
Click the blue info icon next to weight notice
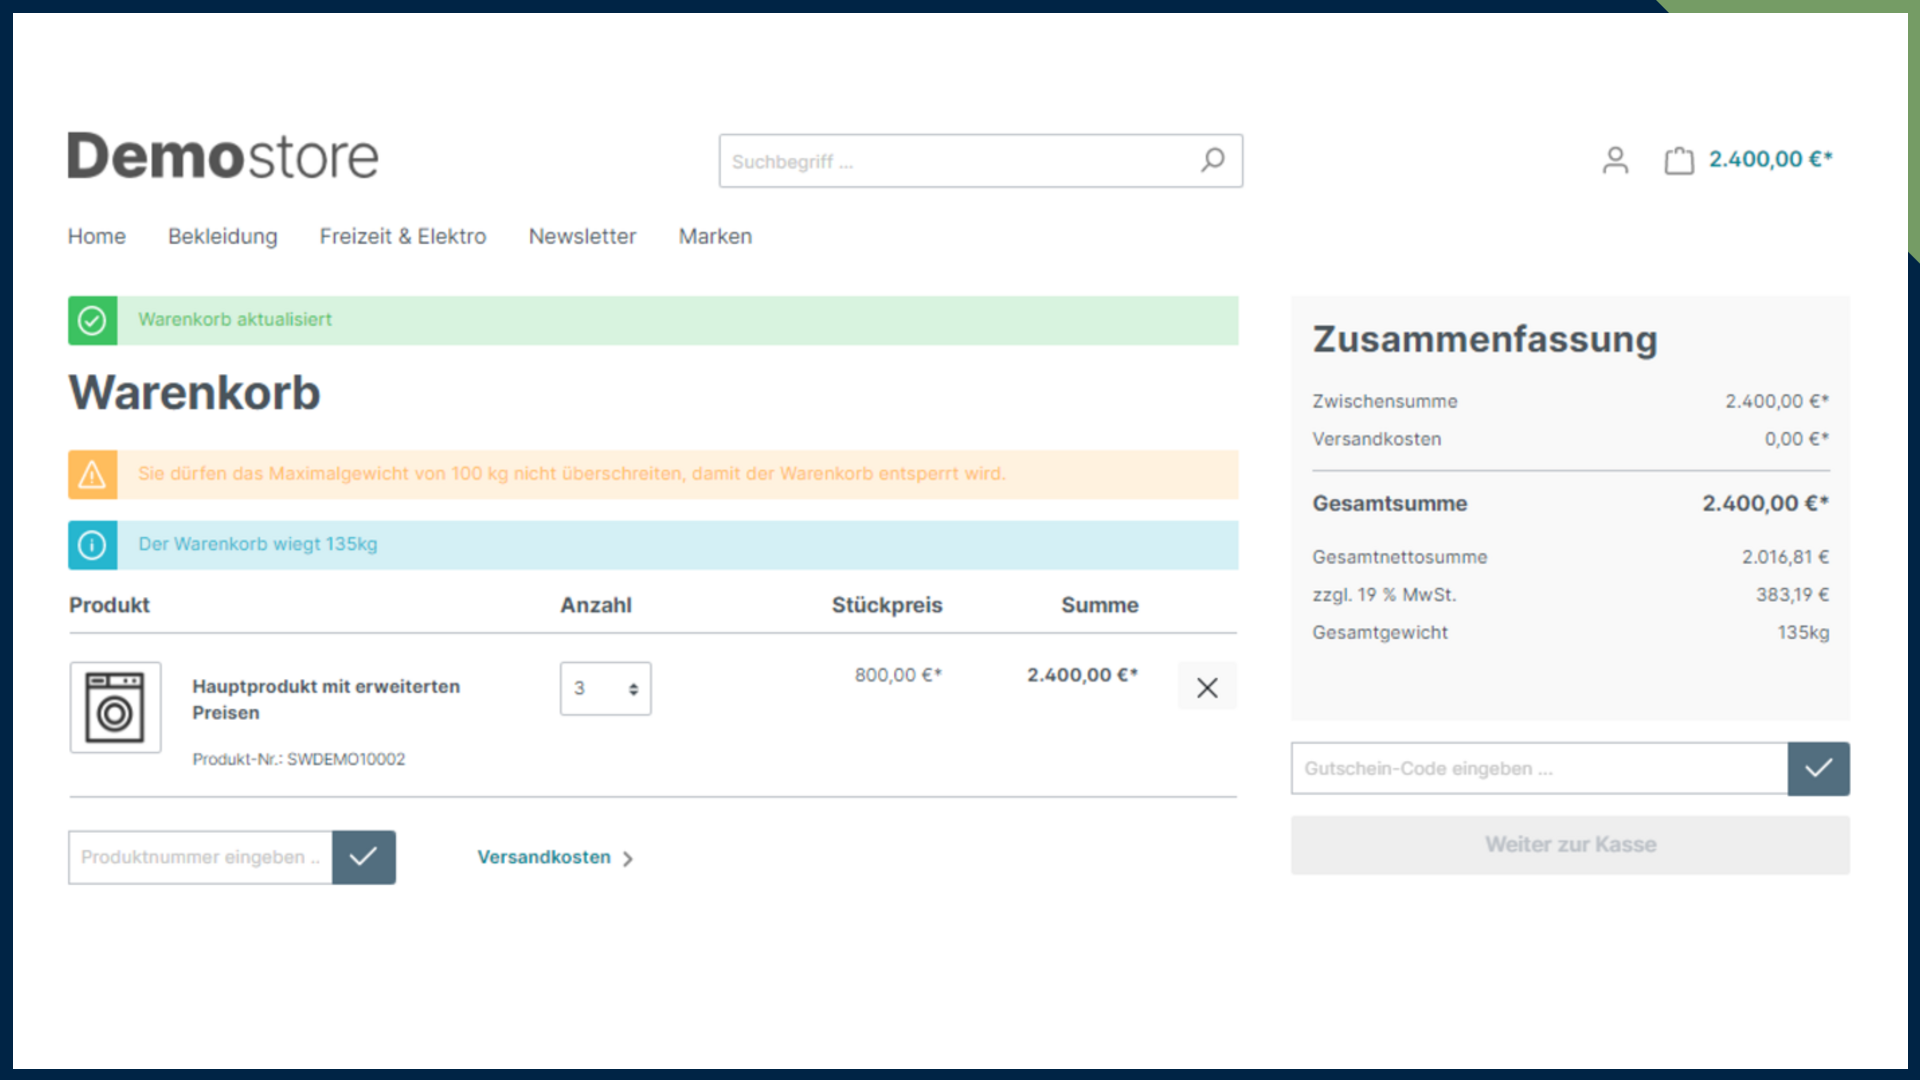(92, 545)
